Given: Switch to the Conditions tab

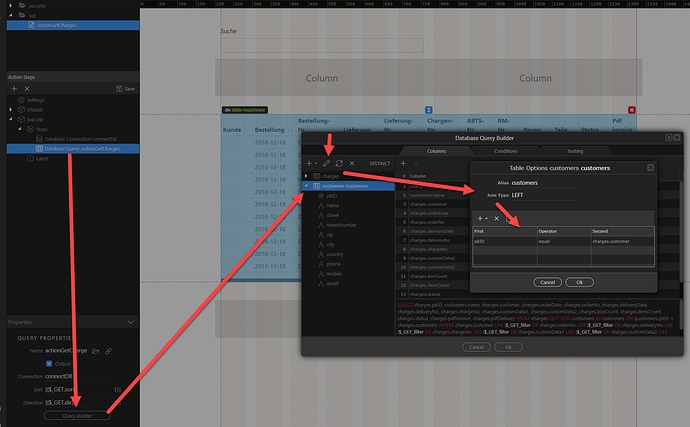Looking at the screenshot, I should 506,150.
